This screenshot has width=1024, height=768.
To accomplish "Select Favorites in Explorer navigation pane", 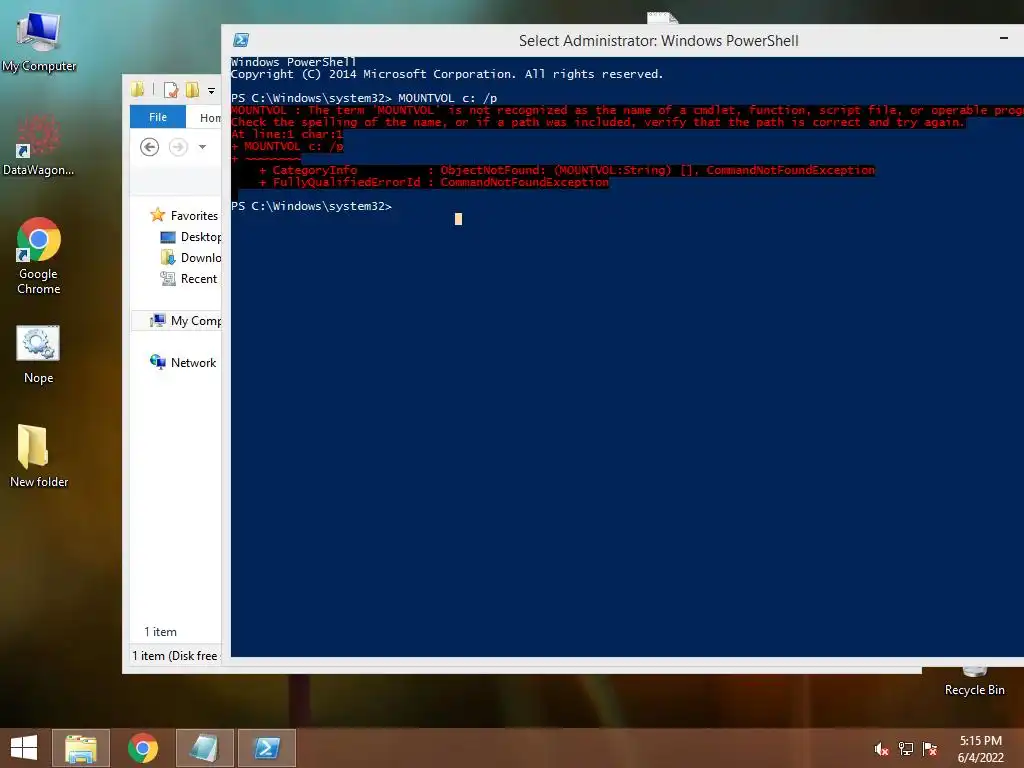I will pyautogui.click(x=184, y=216).
